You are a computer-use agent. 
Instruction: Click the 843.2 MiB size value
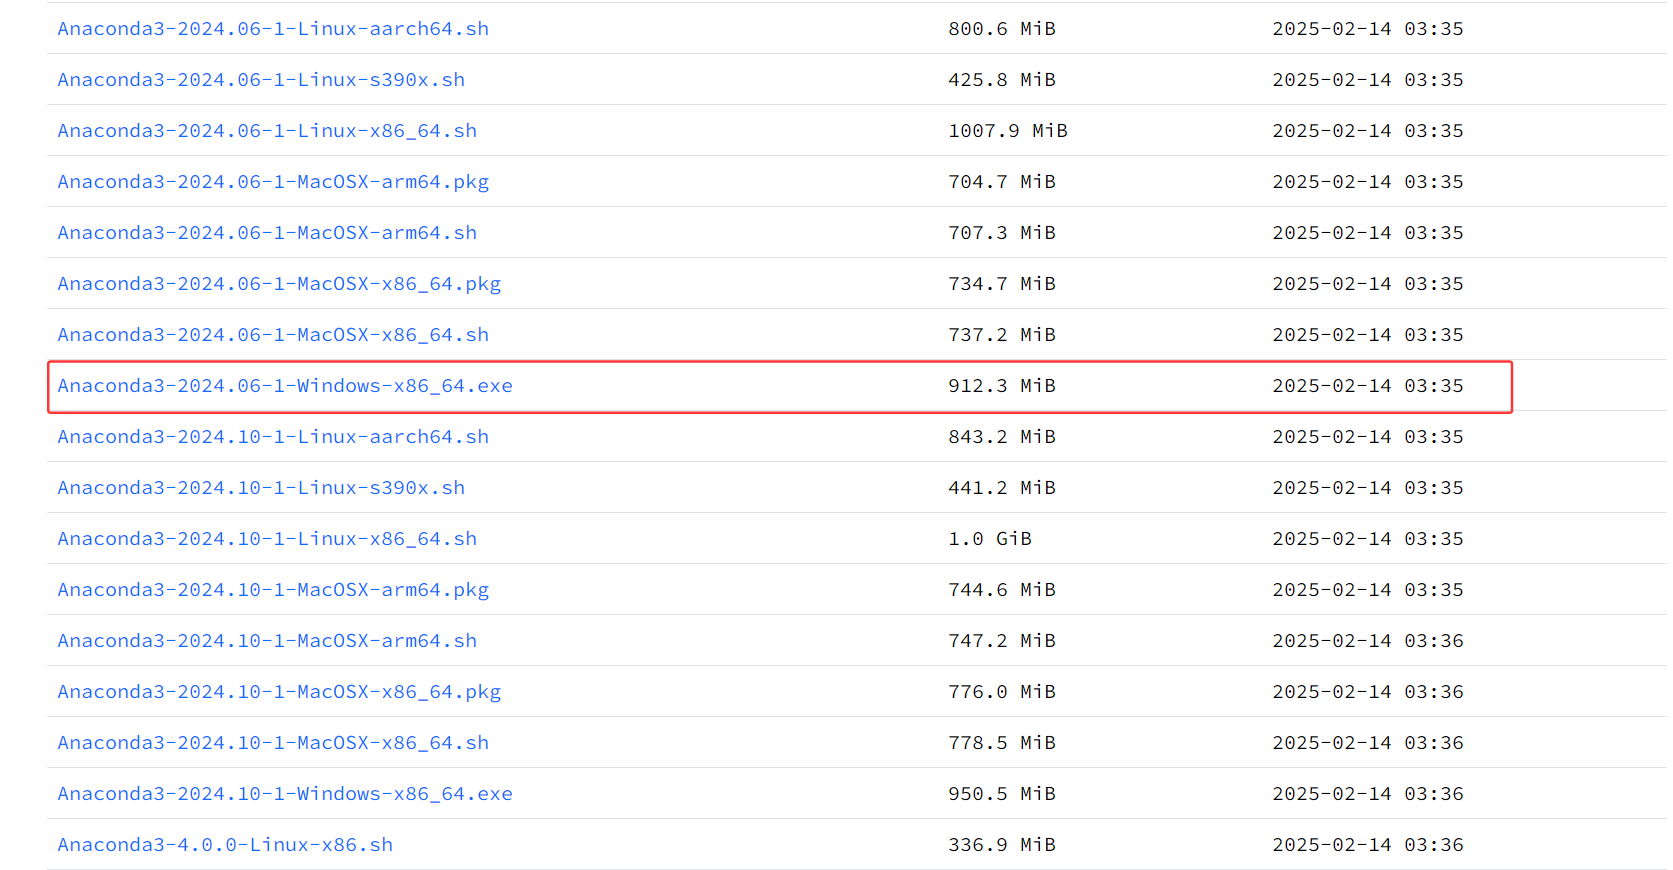pyautogui.click(x=1002, y=437)
